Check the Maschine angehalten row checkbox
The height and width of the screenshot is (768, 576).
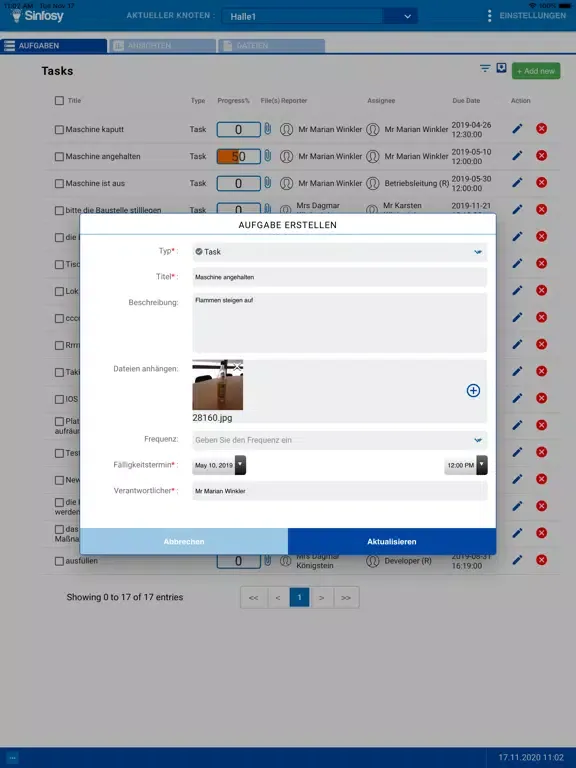coord(59,156)
